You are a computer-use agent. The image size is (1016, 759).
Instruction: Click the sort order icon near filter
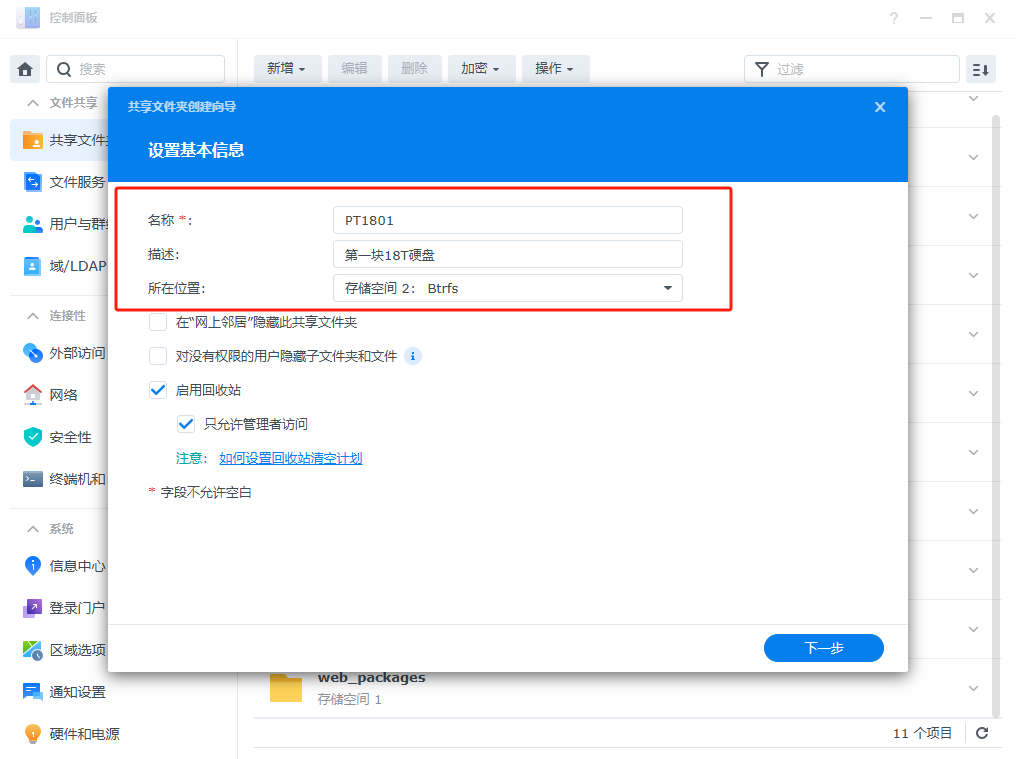pos(981,69)
